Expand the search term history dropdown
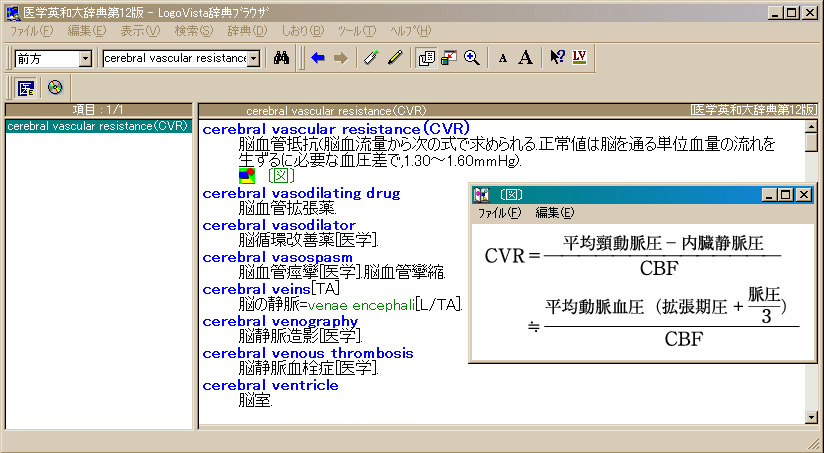The height and width of the screenshot is (453, 824). pyautogui.click(x=254, y=59)
